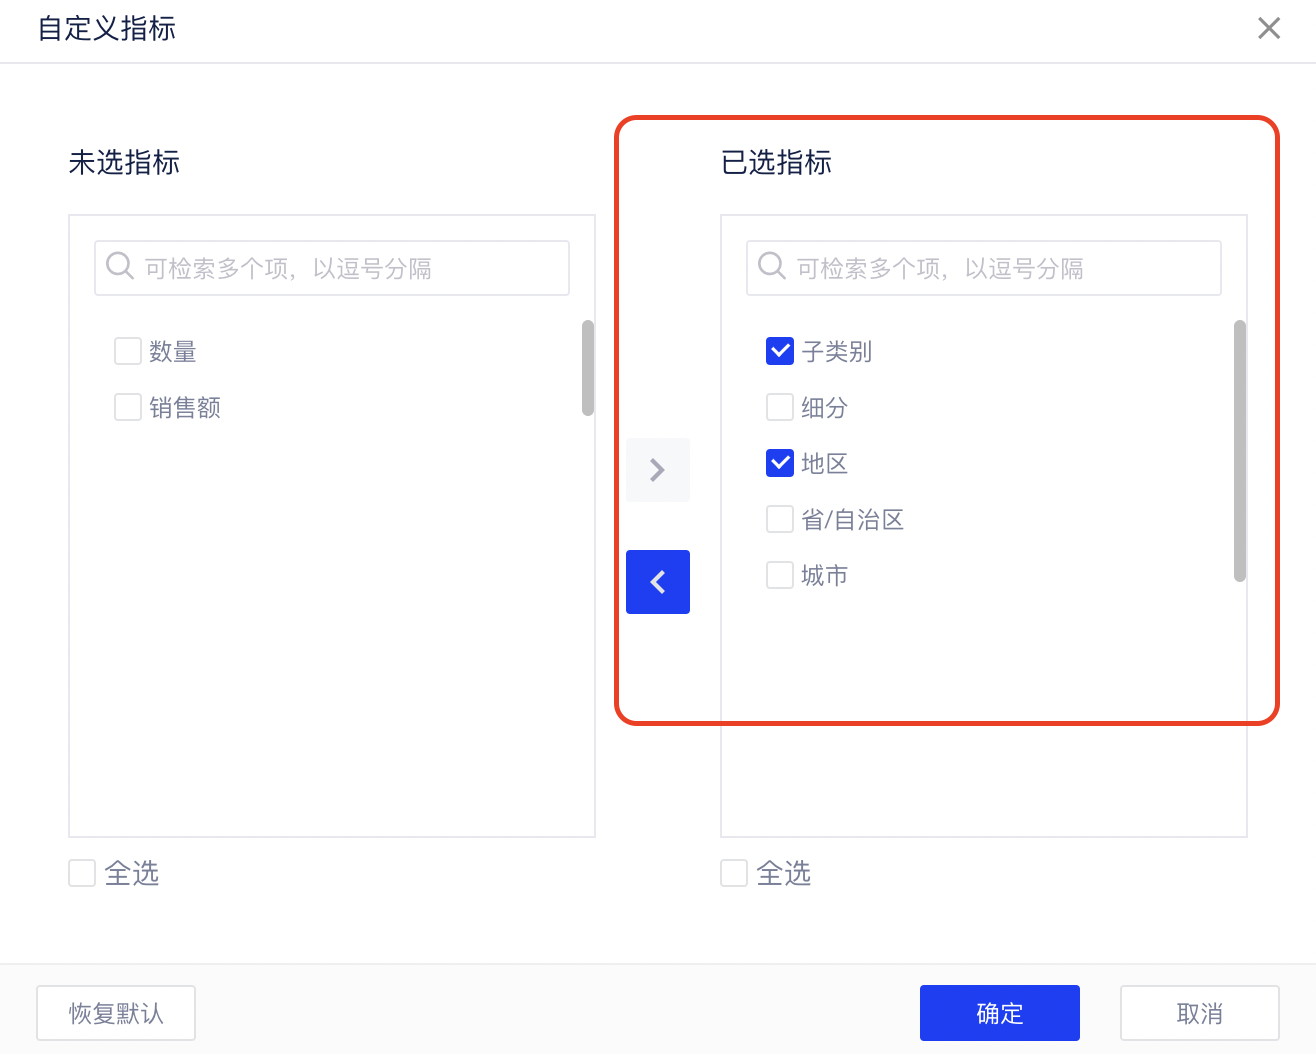The width and height of the screenshot is (1316, 1054).
Task: Click search magnifier icon in 已选指标 panel
Action: coord(772,267)
